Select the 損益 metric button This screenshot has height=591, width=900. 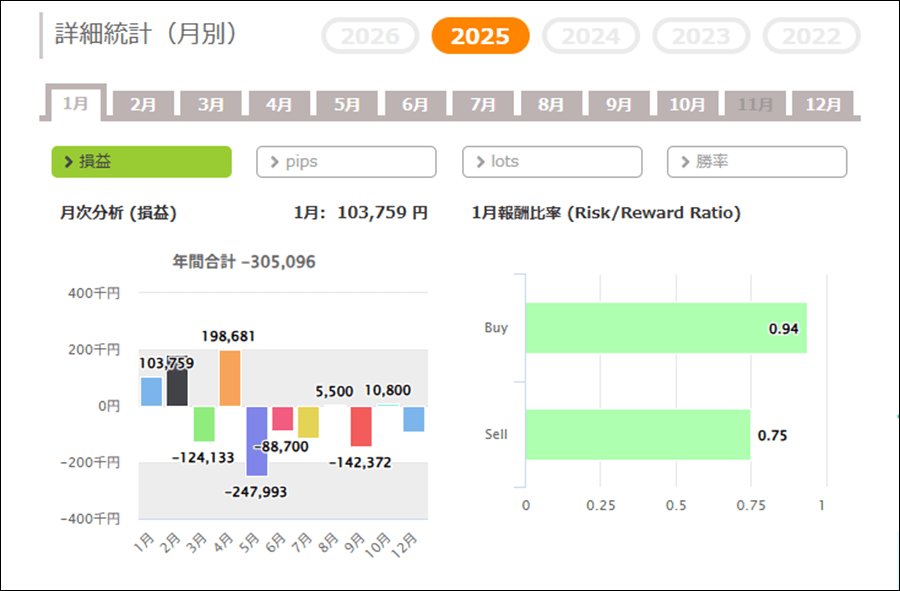tap(141, 162)
